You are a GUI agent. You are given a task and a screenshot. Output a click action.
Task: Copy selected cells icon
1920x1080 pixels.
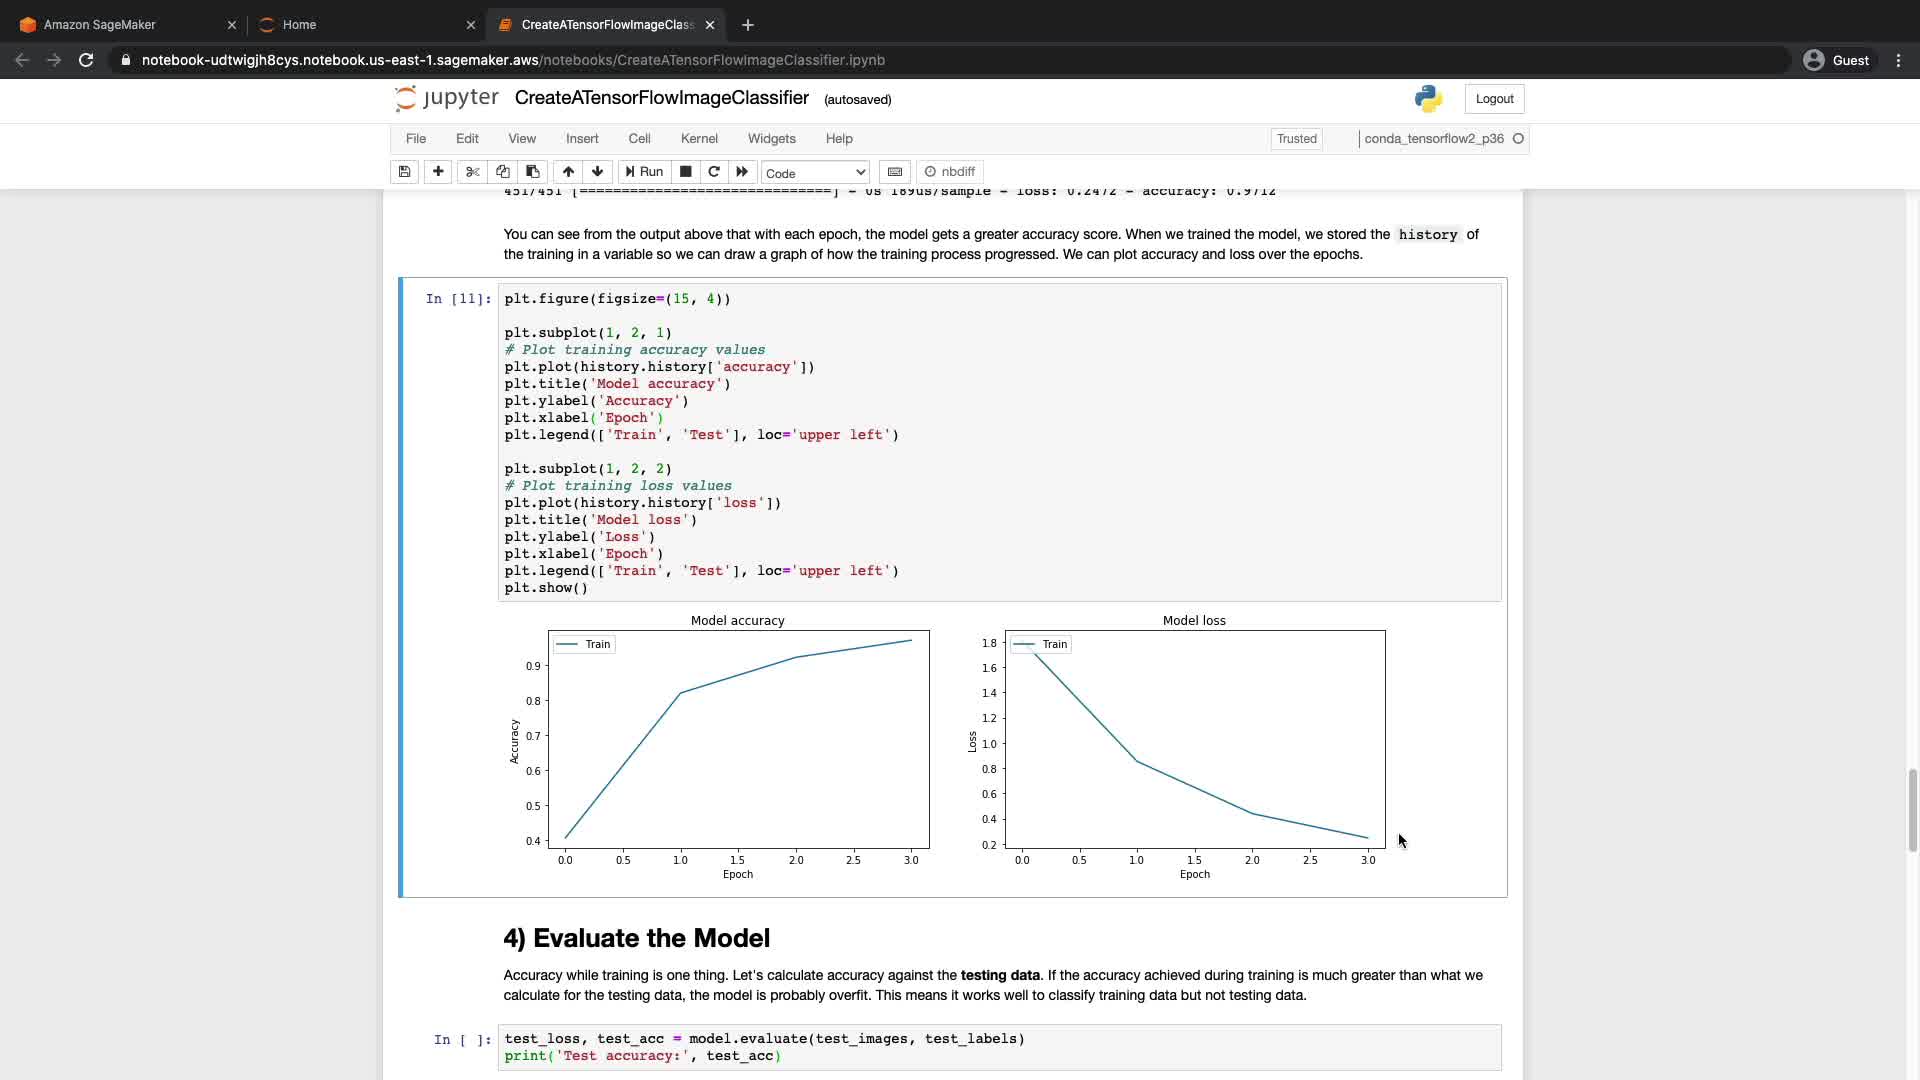click(x=503, y=172)
